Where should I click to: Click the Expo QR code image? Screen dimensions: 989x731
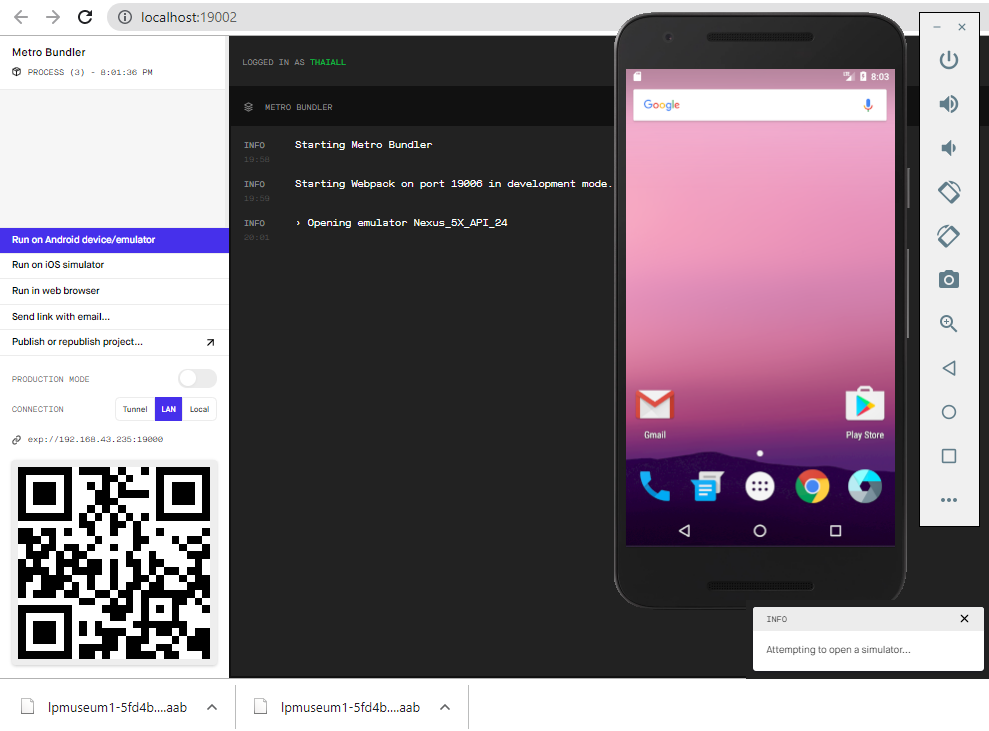coord(114,563)
